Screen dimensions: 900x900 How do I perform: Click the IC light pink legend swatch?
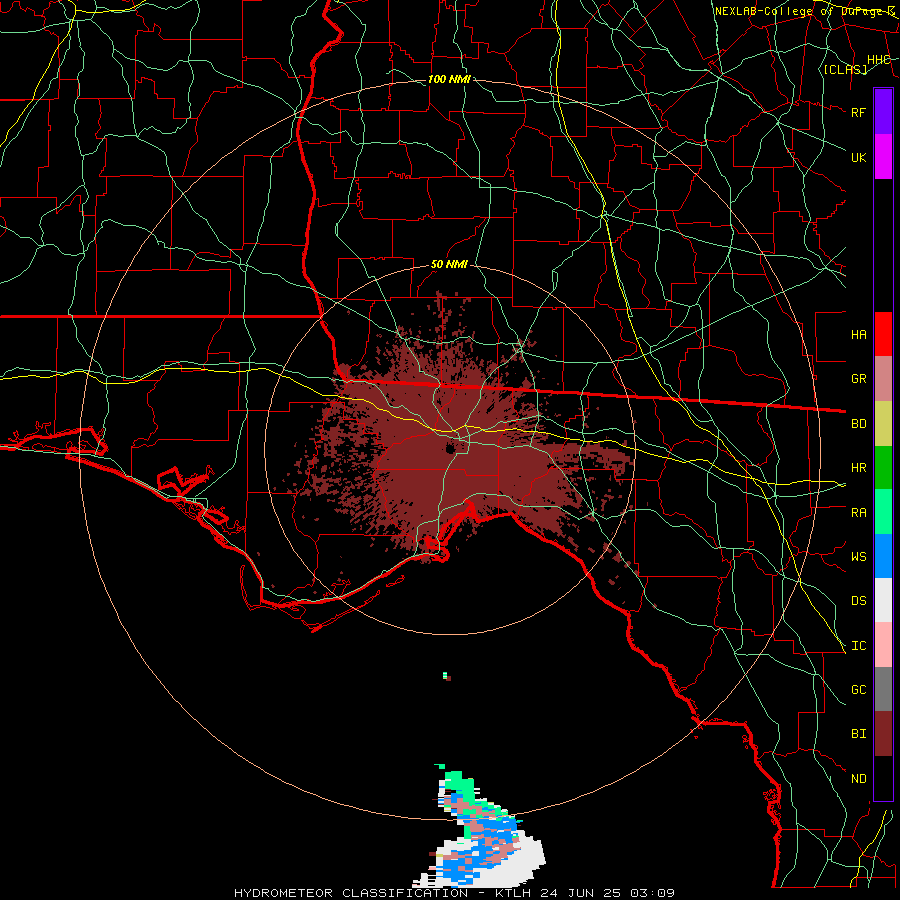click(x=883, y=645)
